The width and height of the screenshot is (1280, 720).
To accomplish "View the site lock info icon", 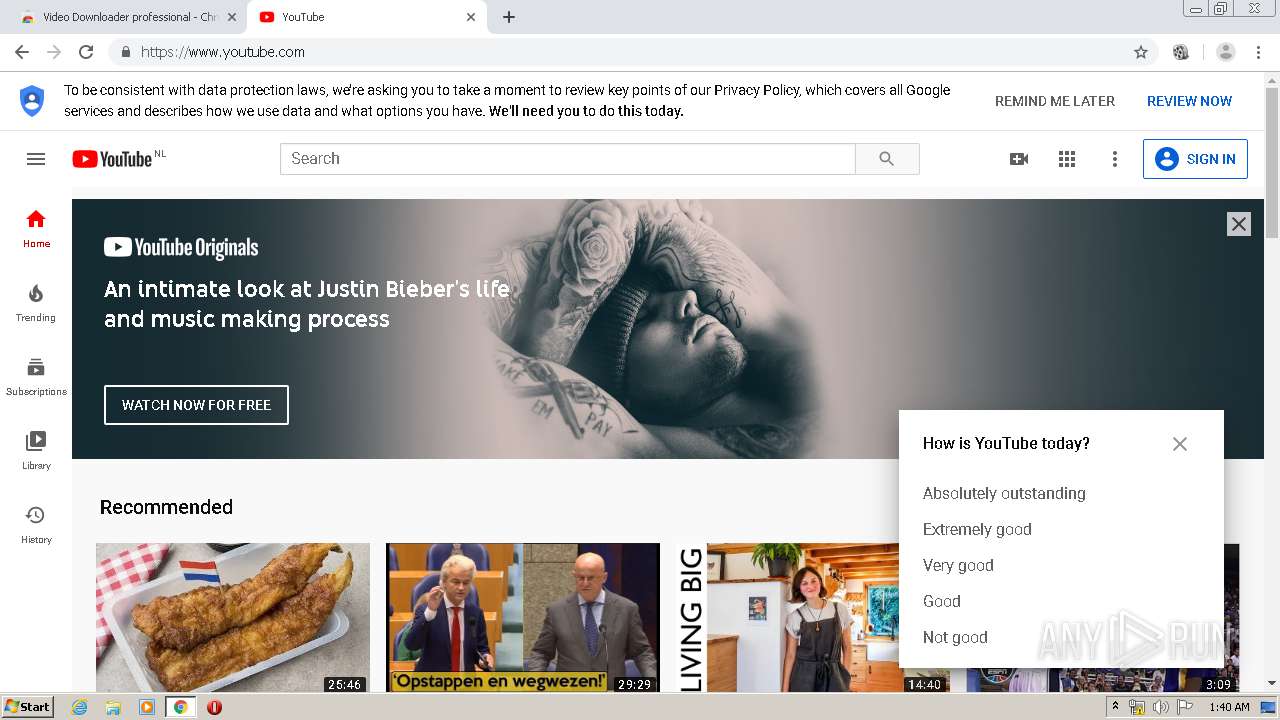I will (126, 52).
